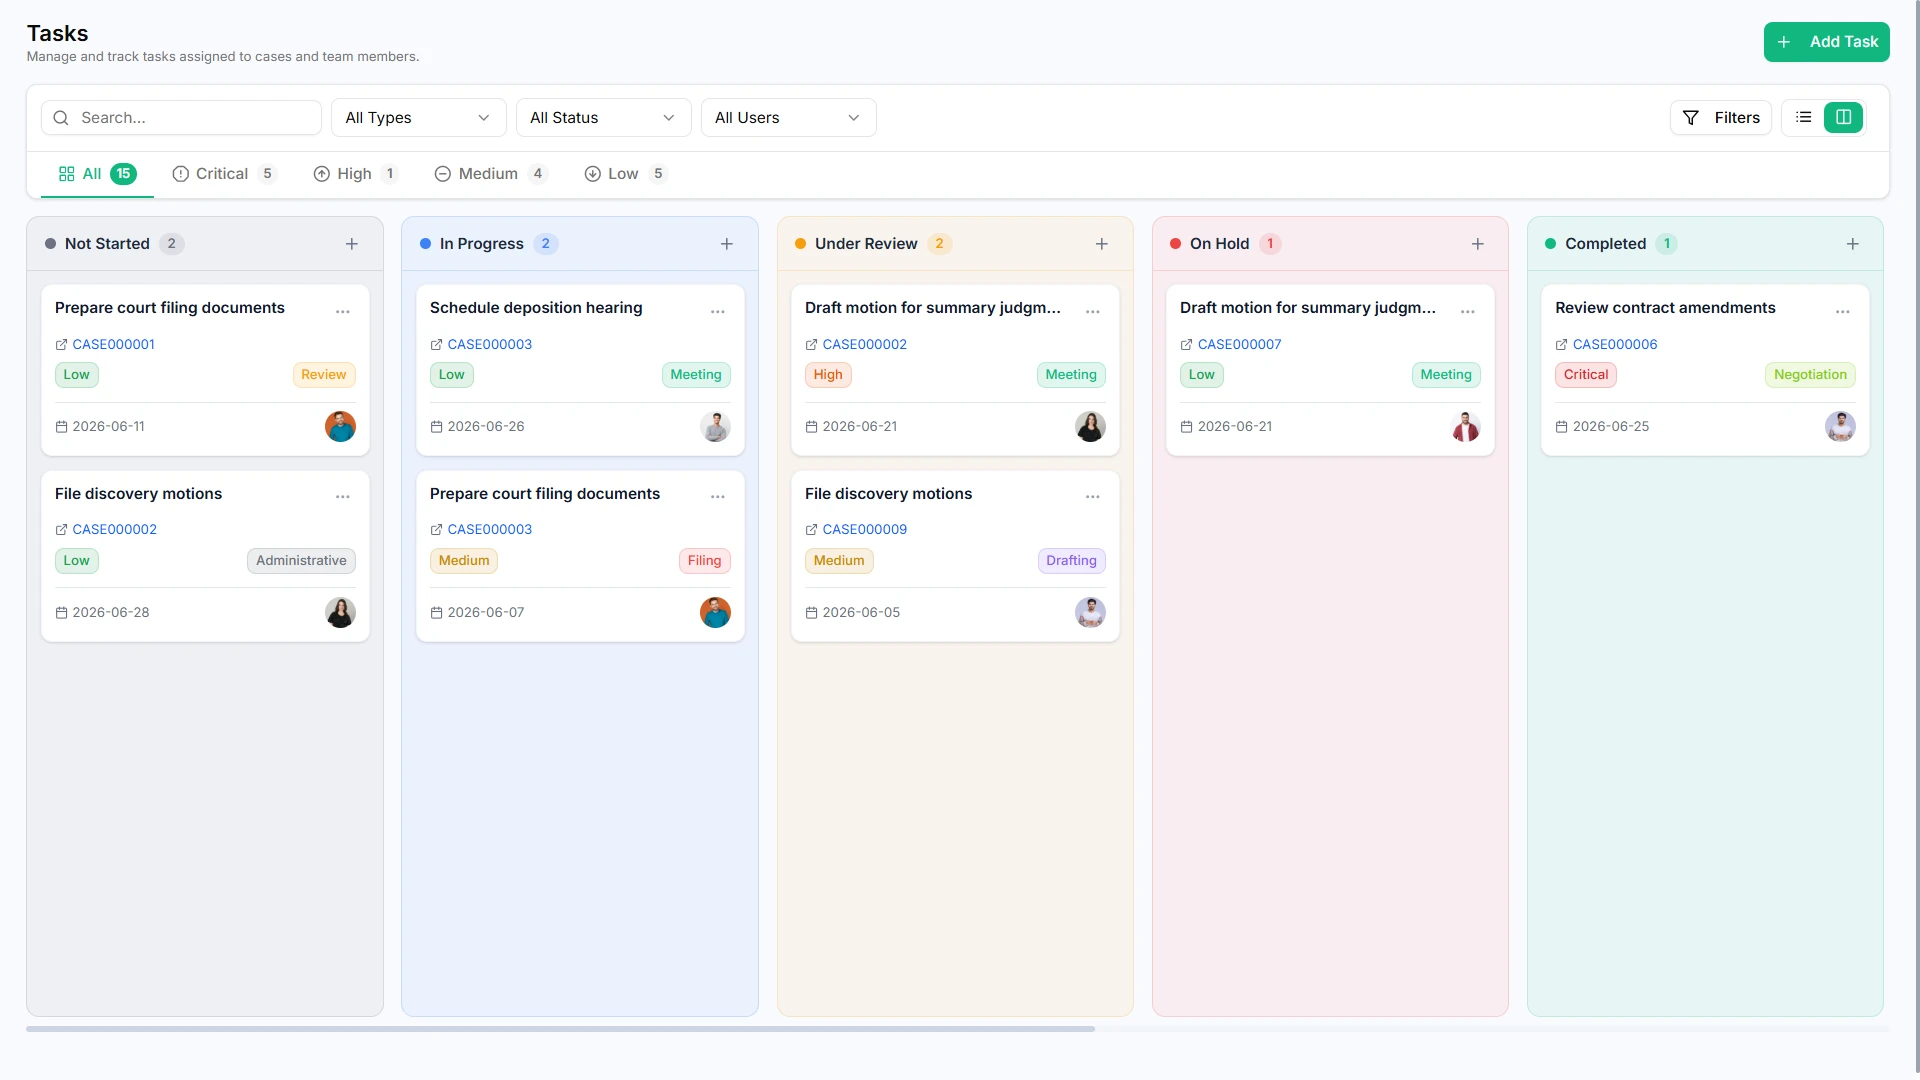
Task: Open CASE000009 link on File discovery motions
Action: (864, 530)
